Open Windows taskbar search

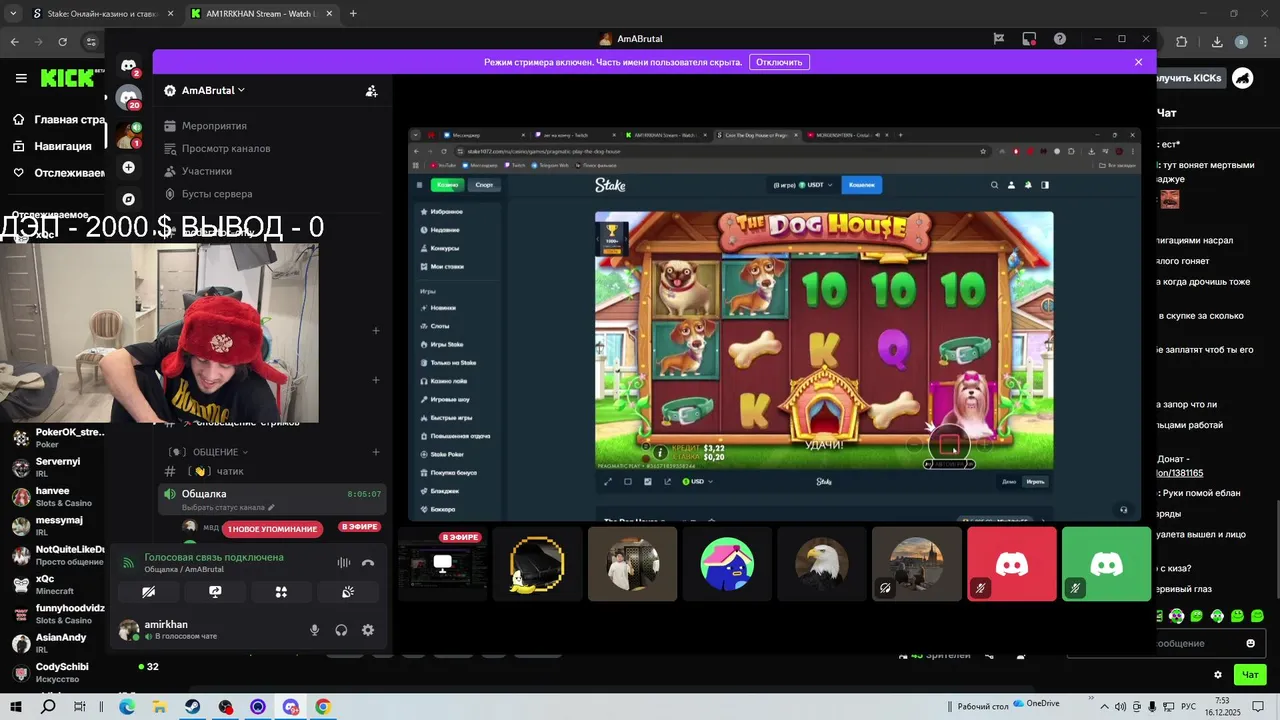[x=48, y=707]
